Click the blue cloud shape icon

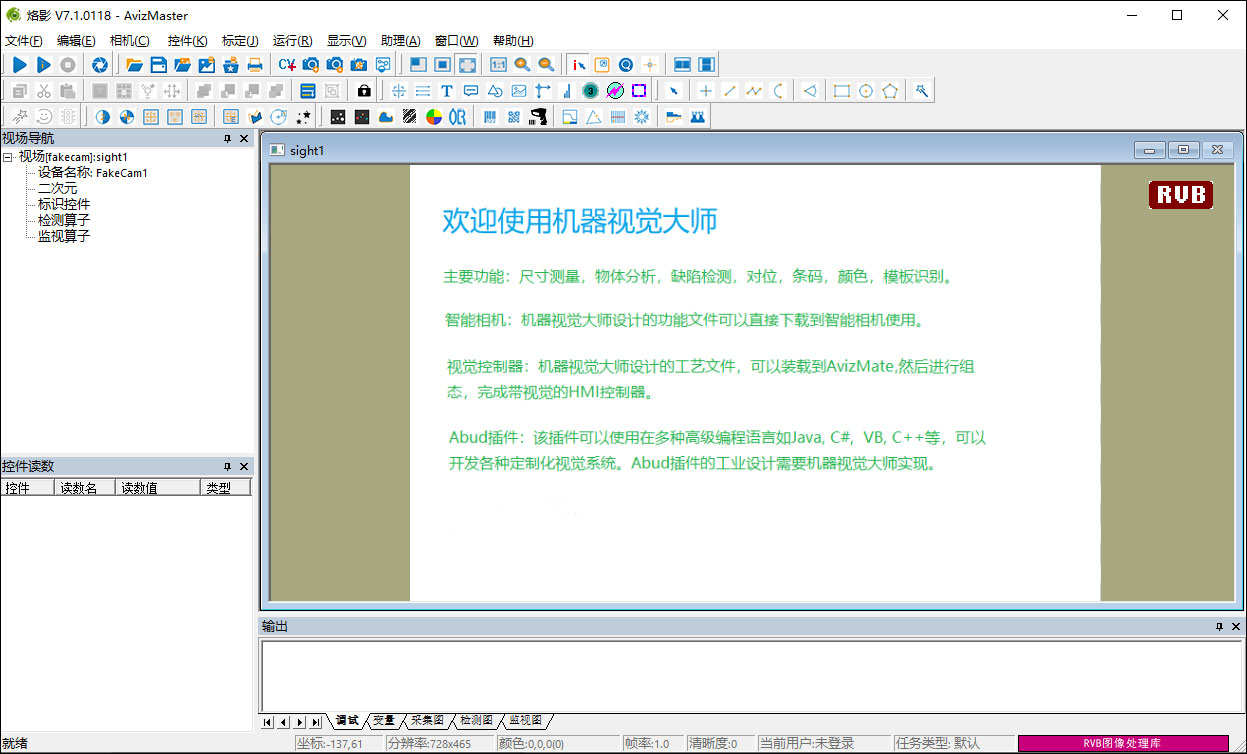pyautogui.click(x=386, y=117)
